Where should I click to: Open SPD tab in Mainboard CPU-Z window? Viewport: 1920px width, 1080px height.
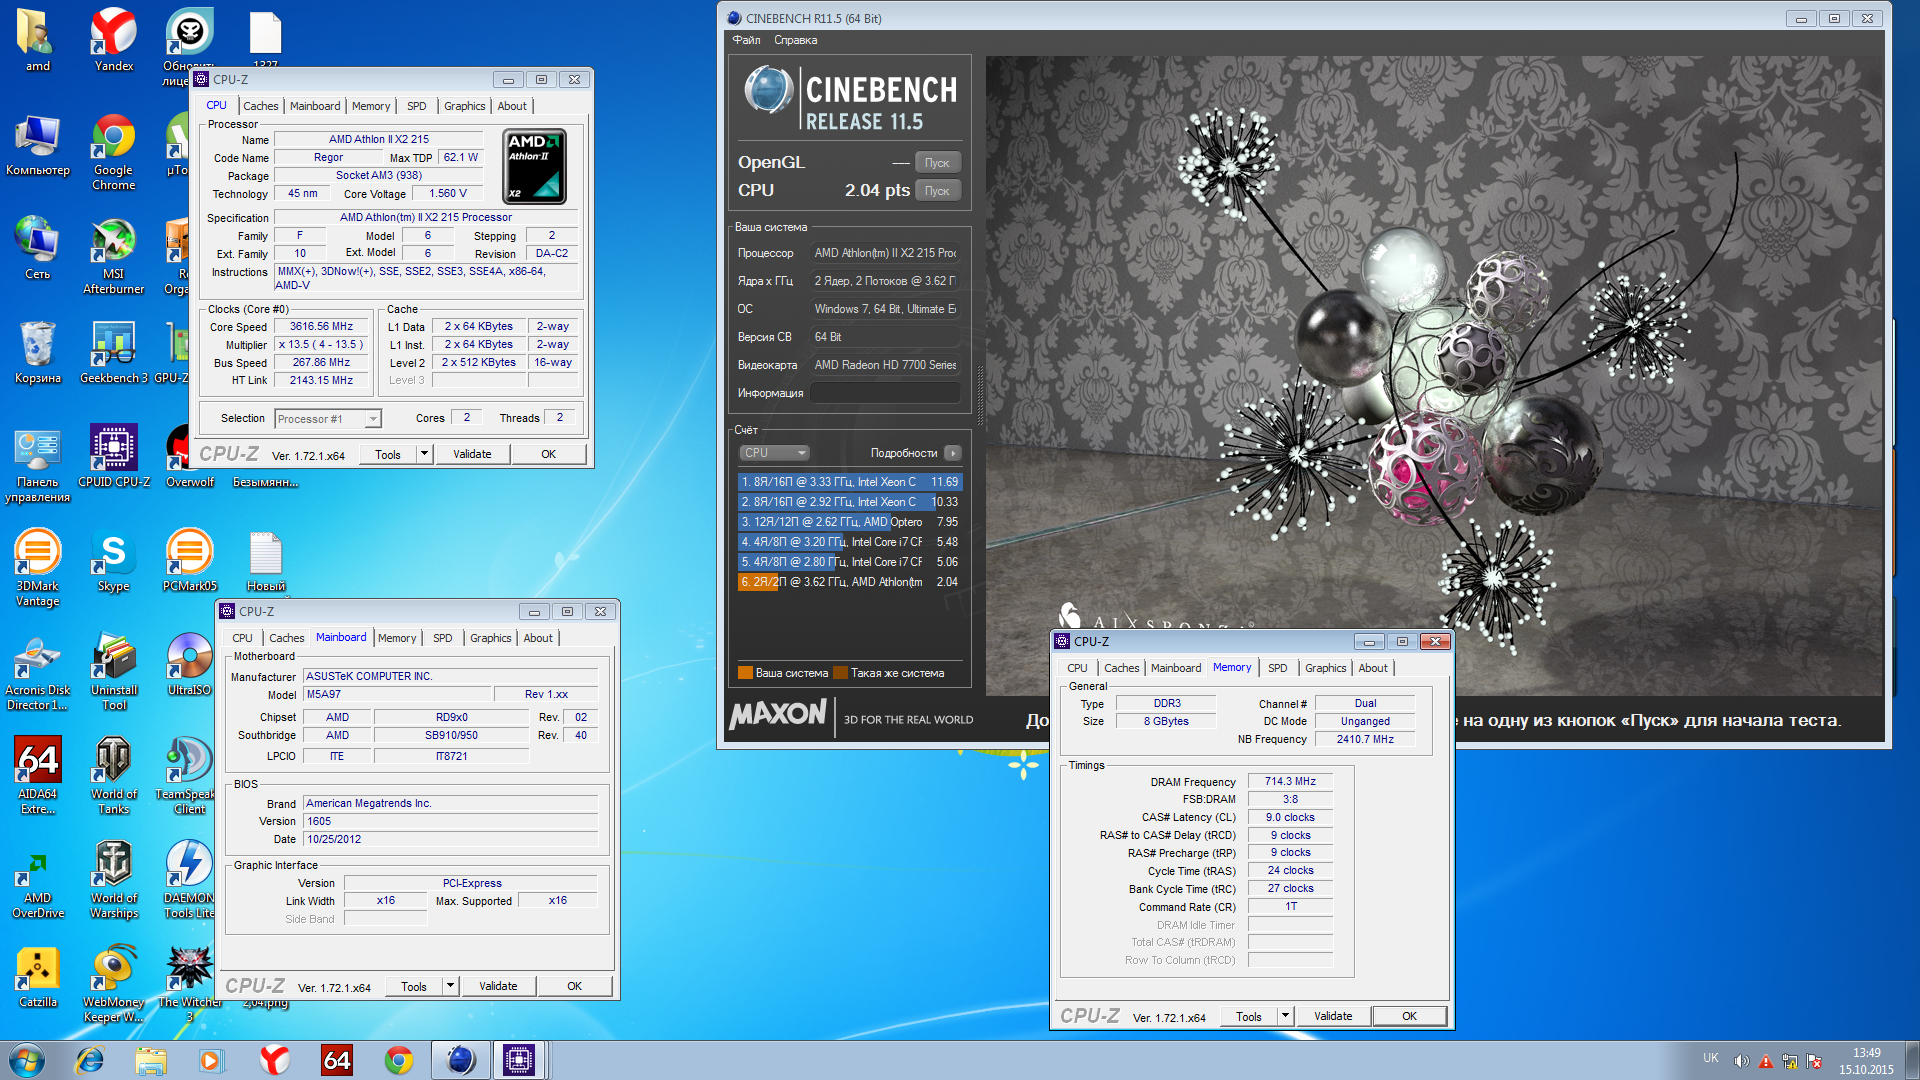click(x=442, y=638)
